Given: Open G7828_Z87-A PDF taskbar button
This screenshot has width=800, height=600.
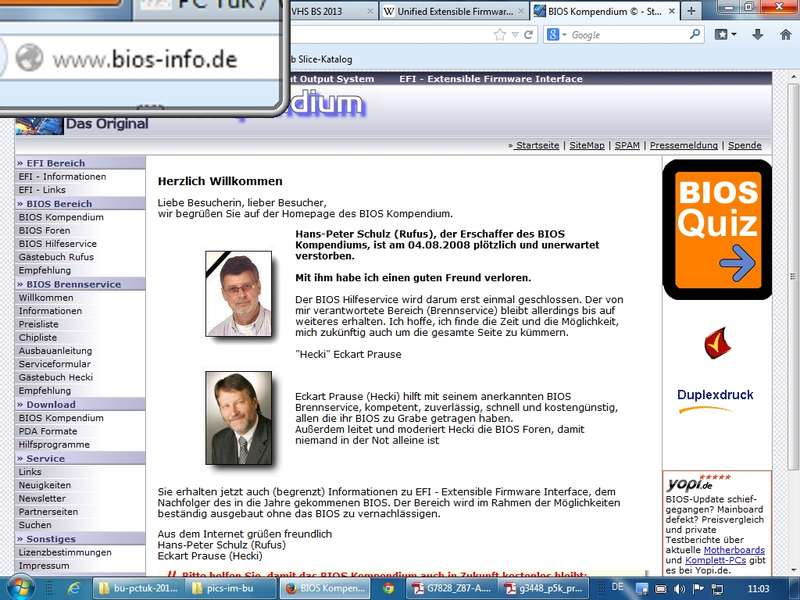Looking at the screenshot, I should coord(452,588).
